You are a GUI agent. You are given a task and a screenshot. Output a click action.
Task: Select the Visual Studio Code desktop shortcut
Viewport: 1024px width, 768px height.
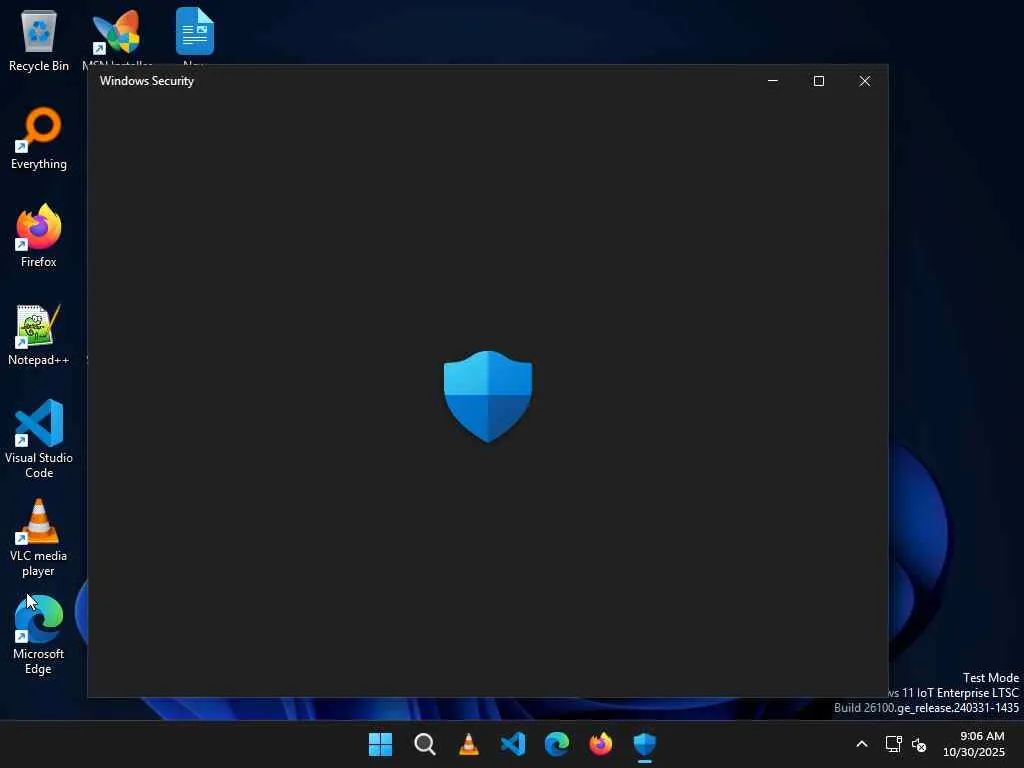pos(39,439)
